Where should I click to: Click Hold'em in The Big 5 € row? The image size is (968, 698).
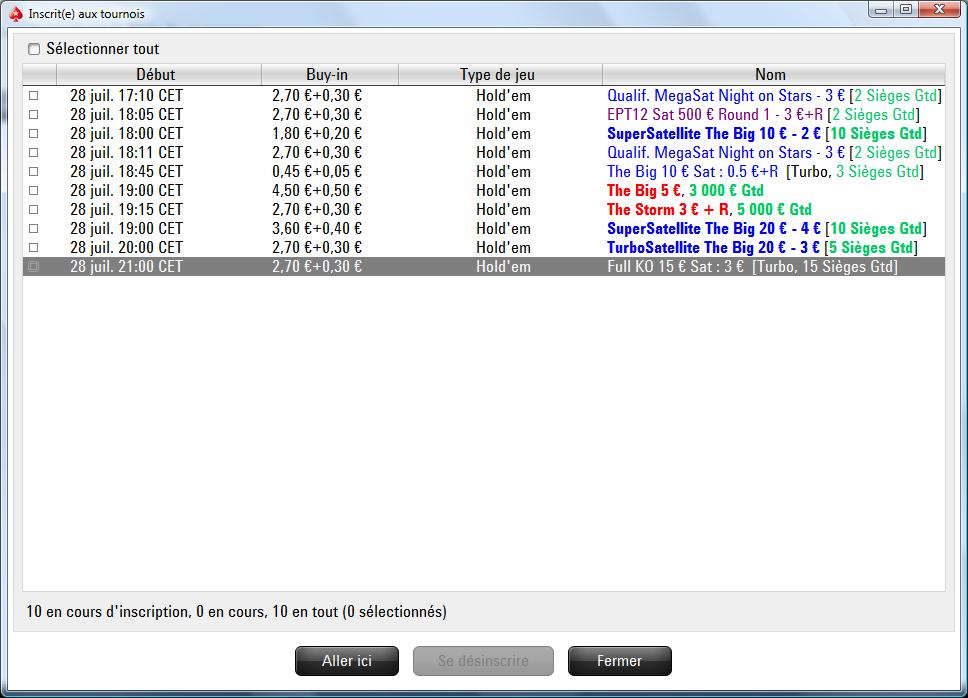[503, 191]
